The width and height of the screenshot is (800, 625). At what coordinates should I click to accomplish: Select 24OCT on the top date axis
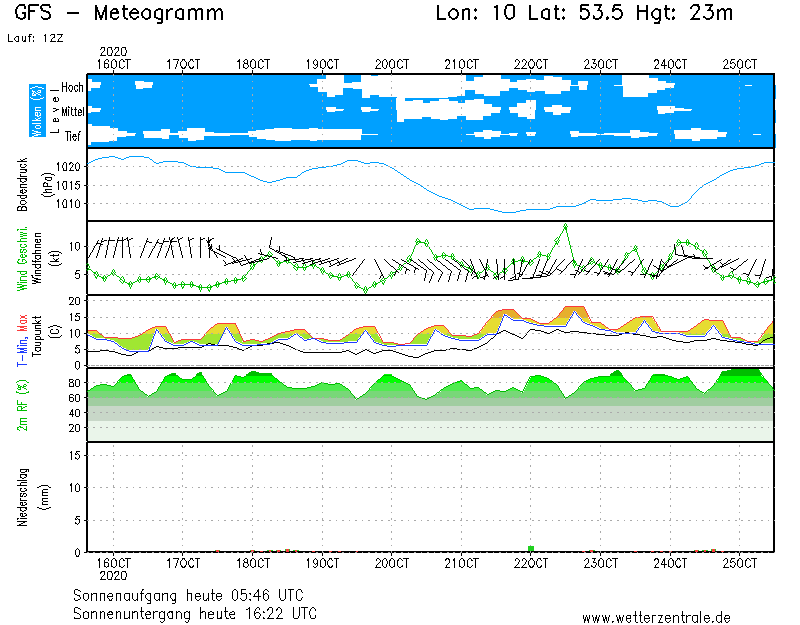click(x=670, y=64)
